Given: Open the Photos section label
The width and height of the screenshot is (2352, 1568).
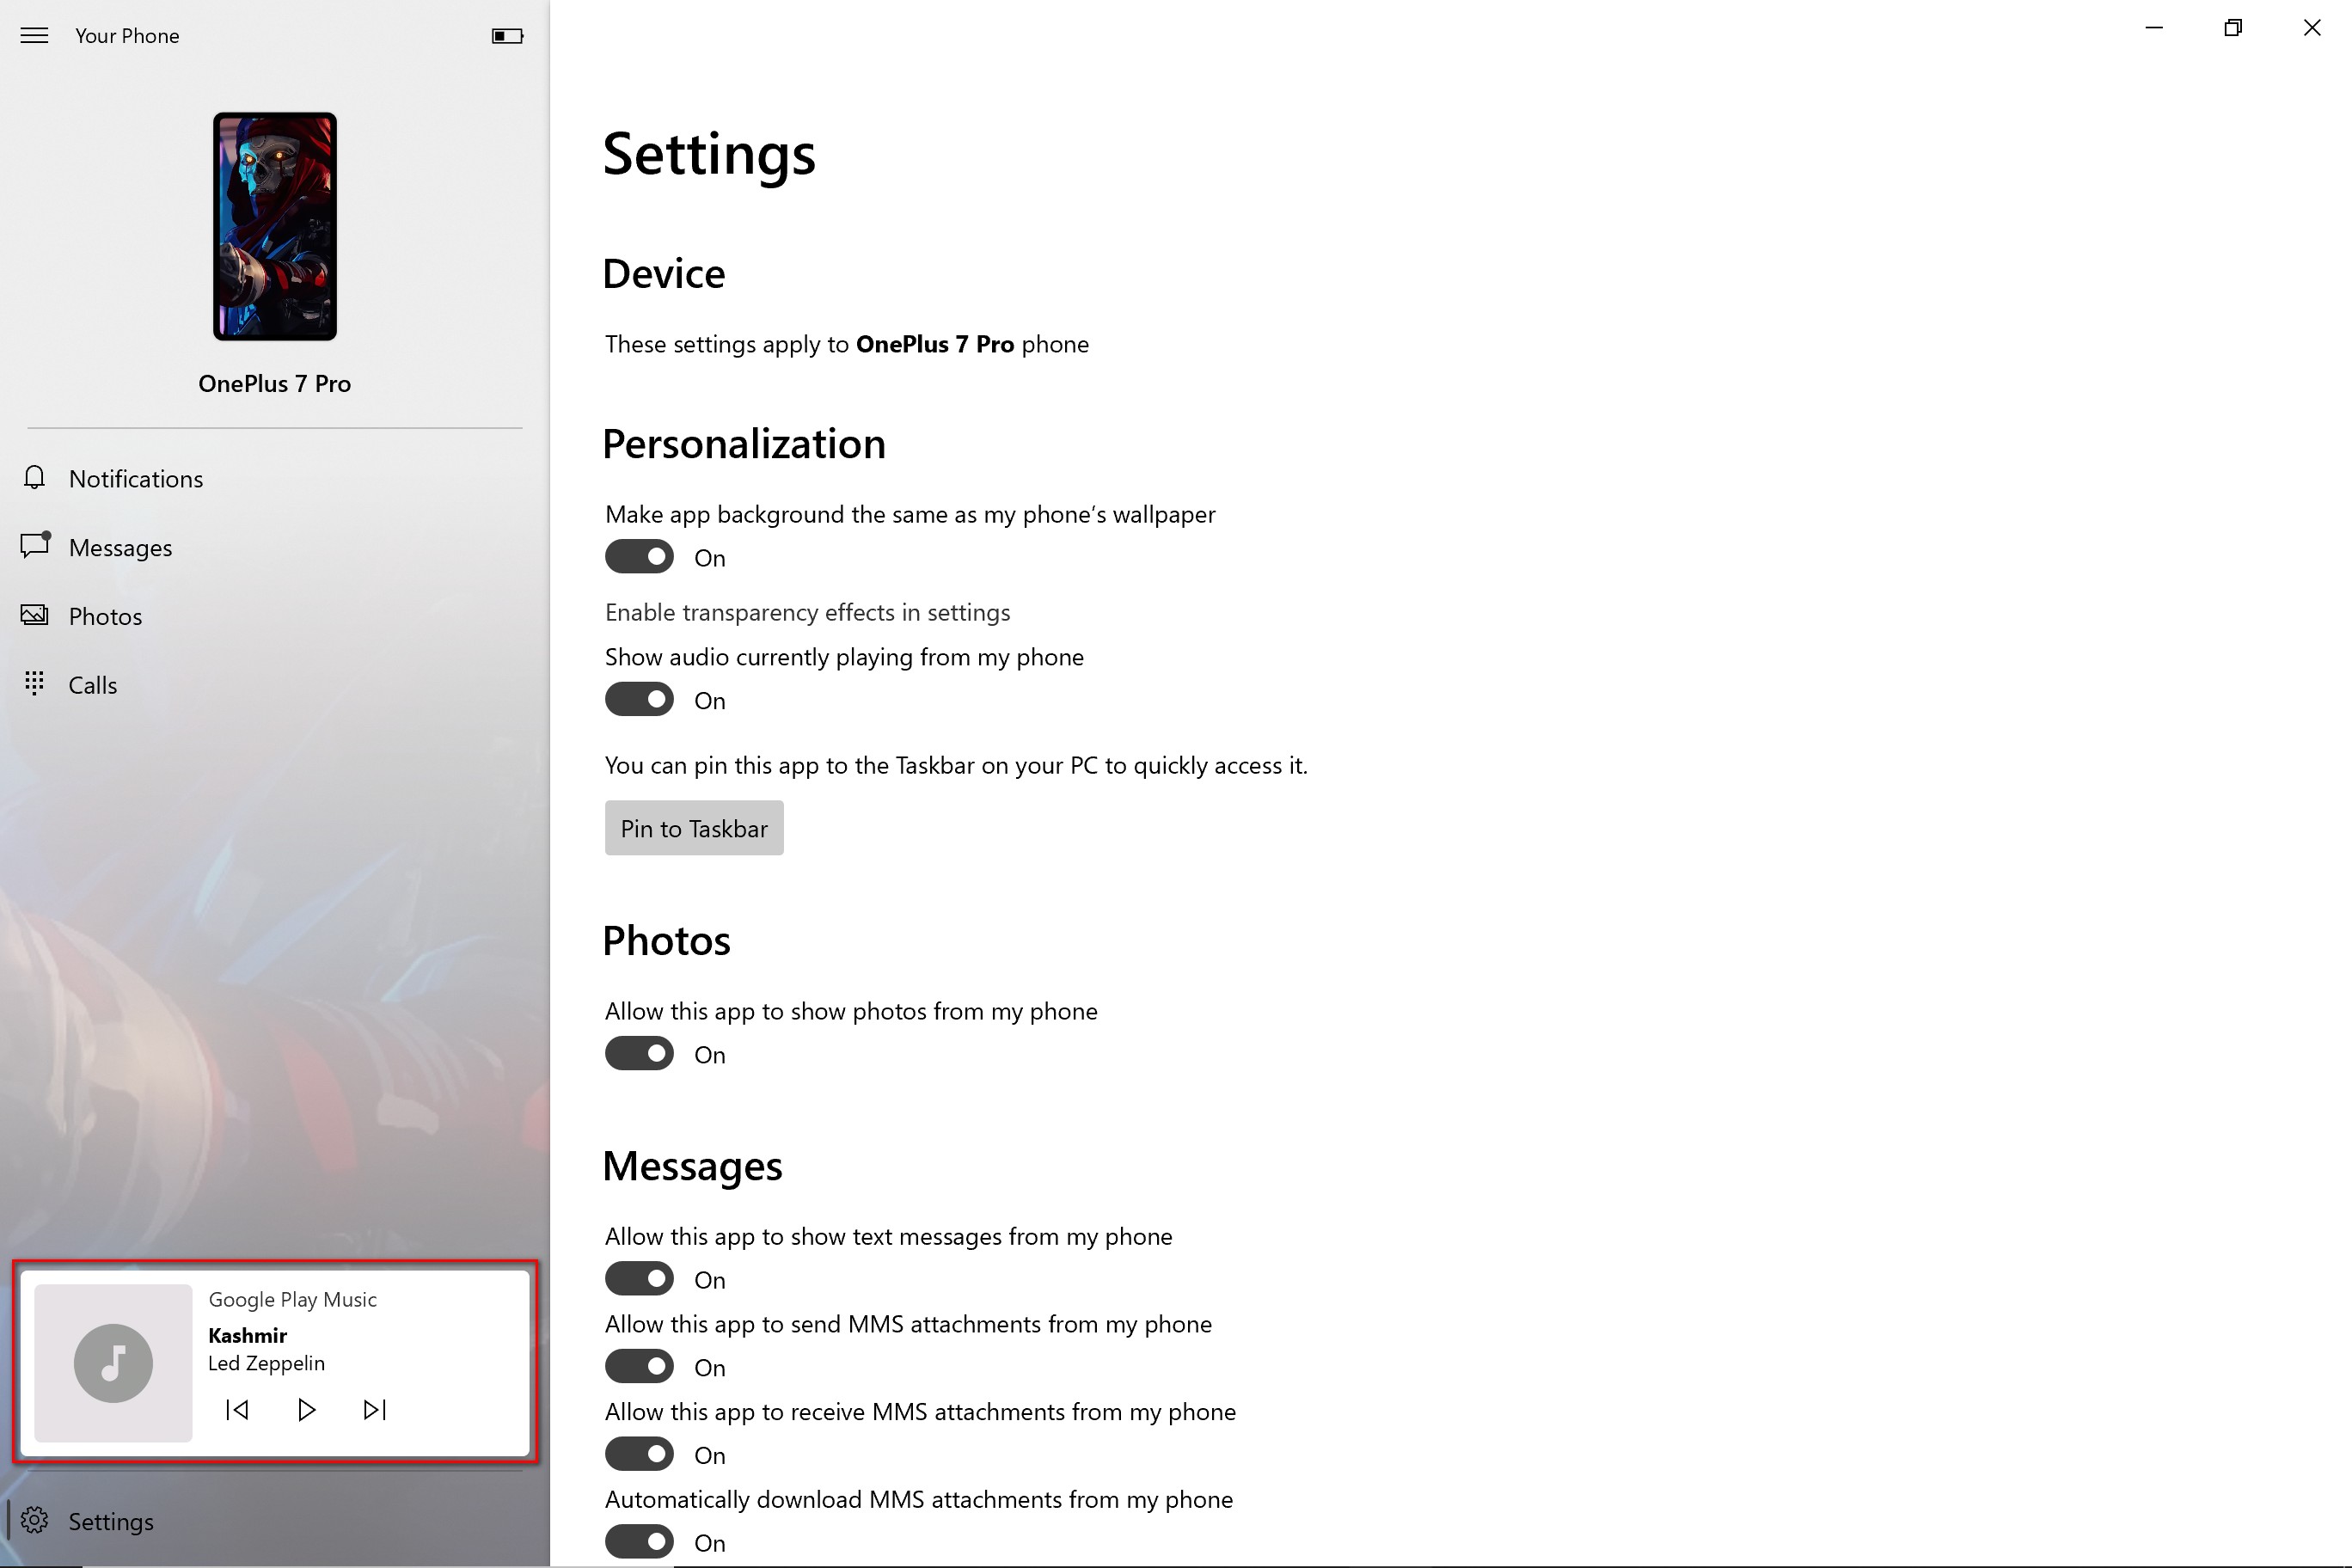Looking at the screenshot, I should coord(105,617).
